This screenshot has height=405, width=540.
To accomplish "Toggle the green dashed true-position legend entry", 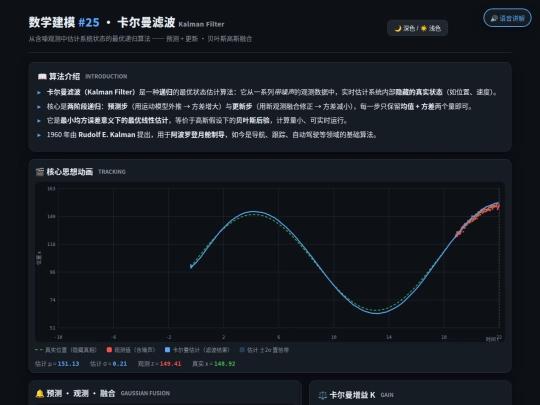I will (x=66, y=350).
